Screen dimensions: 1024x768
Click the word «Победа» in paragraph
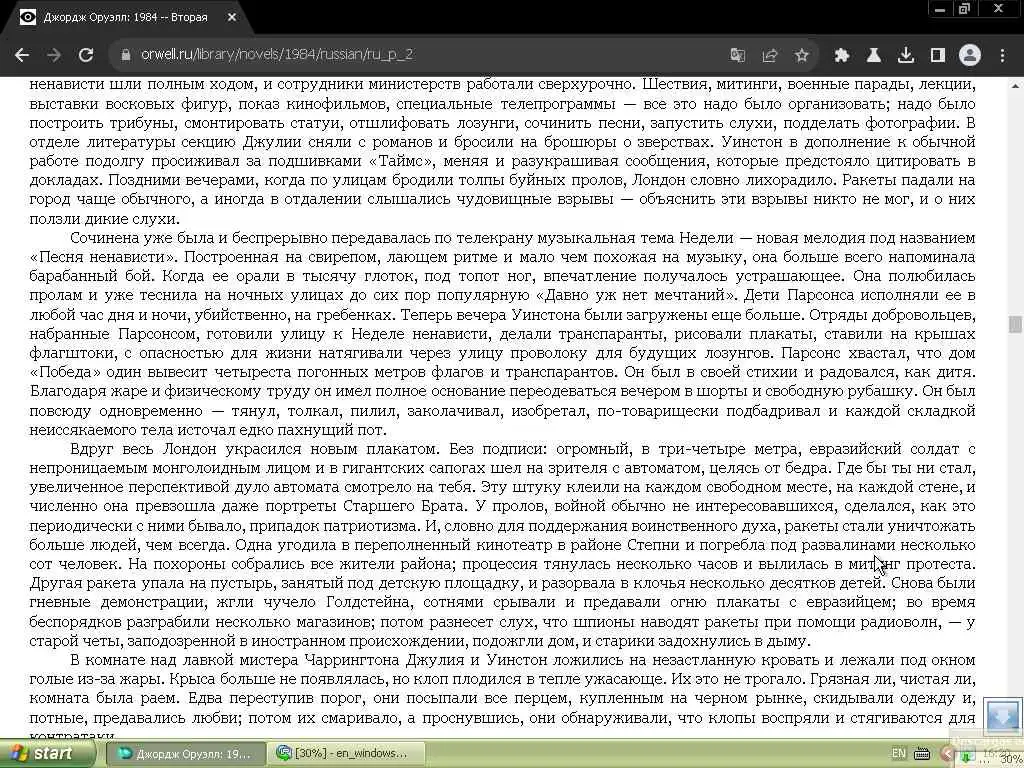tap(65, 372)
